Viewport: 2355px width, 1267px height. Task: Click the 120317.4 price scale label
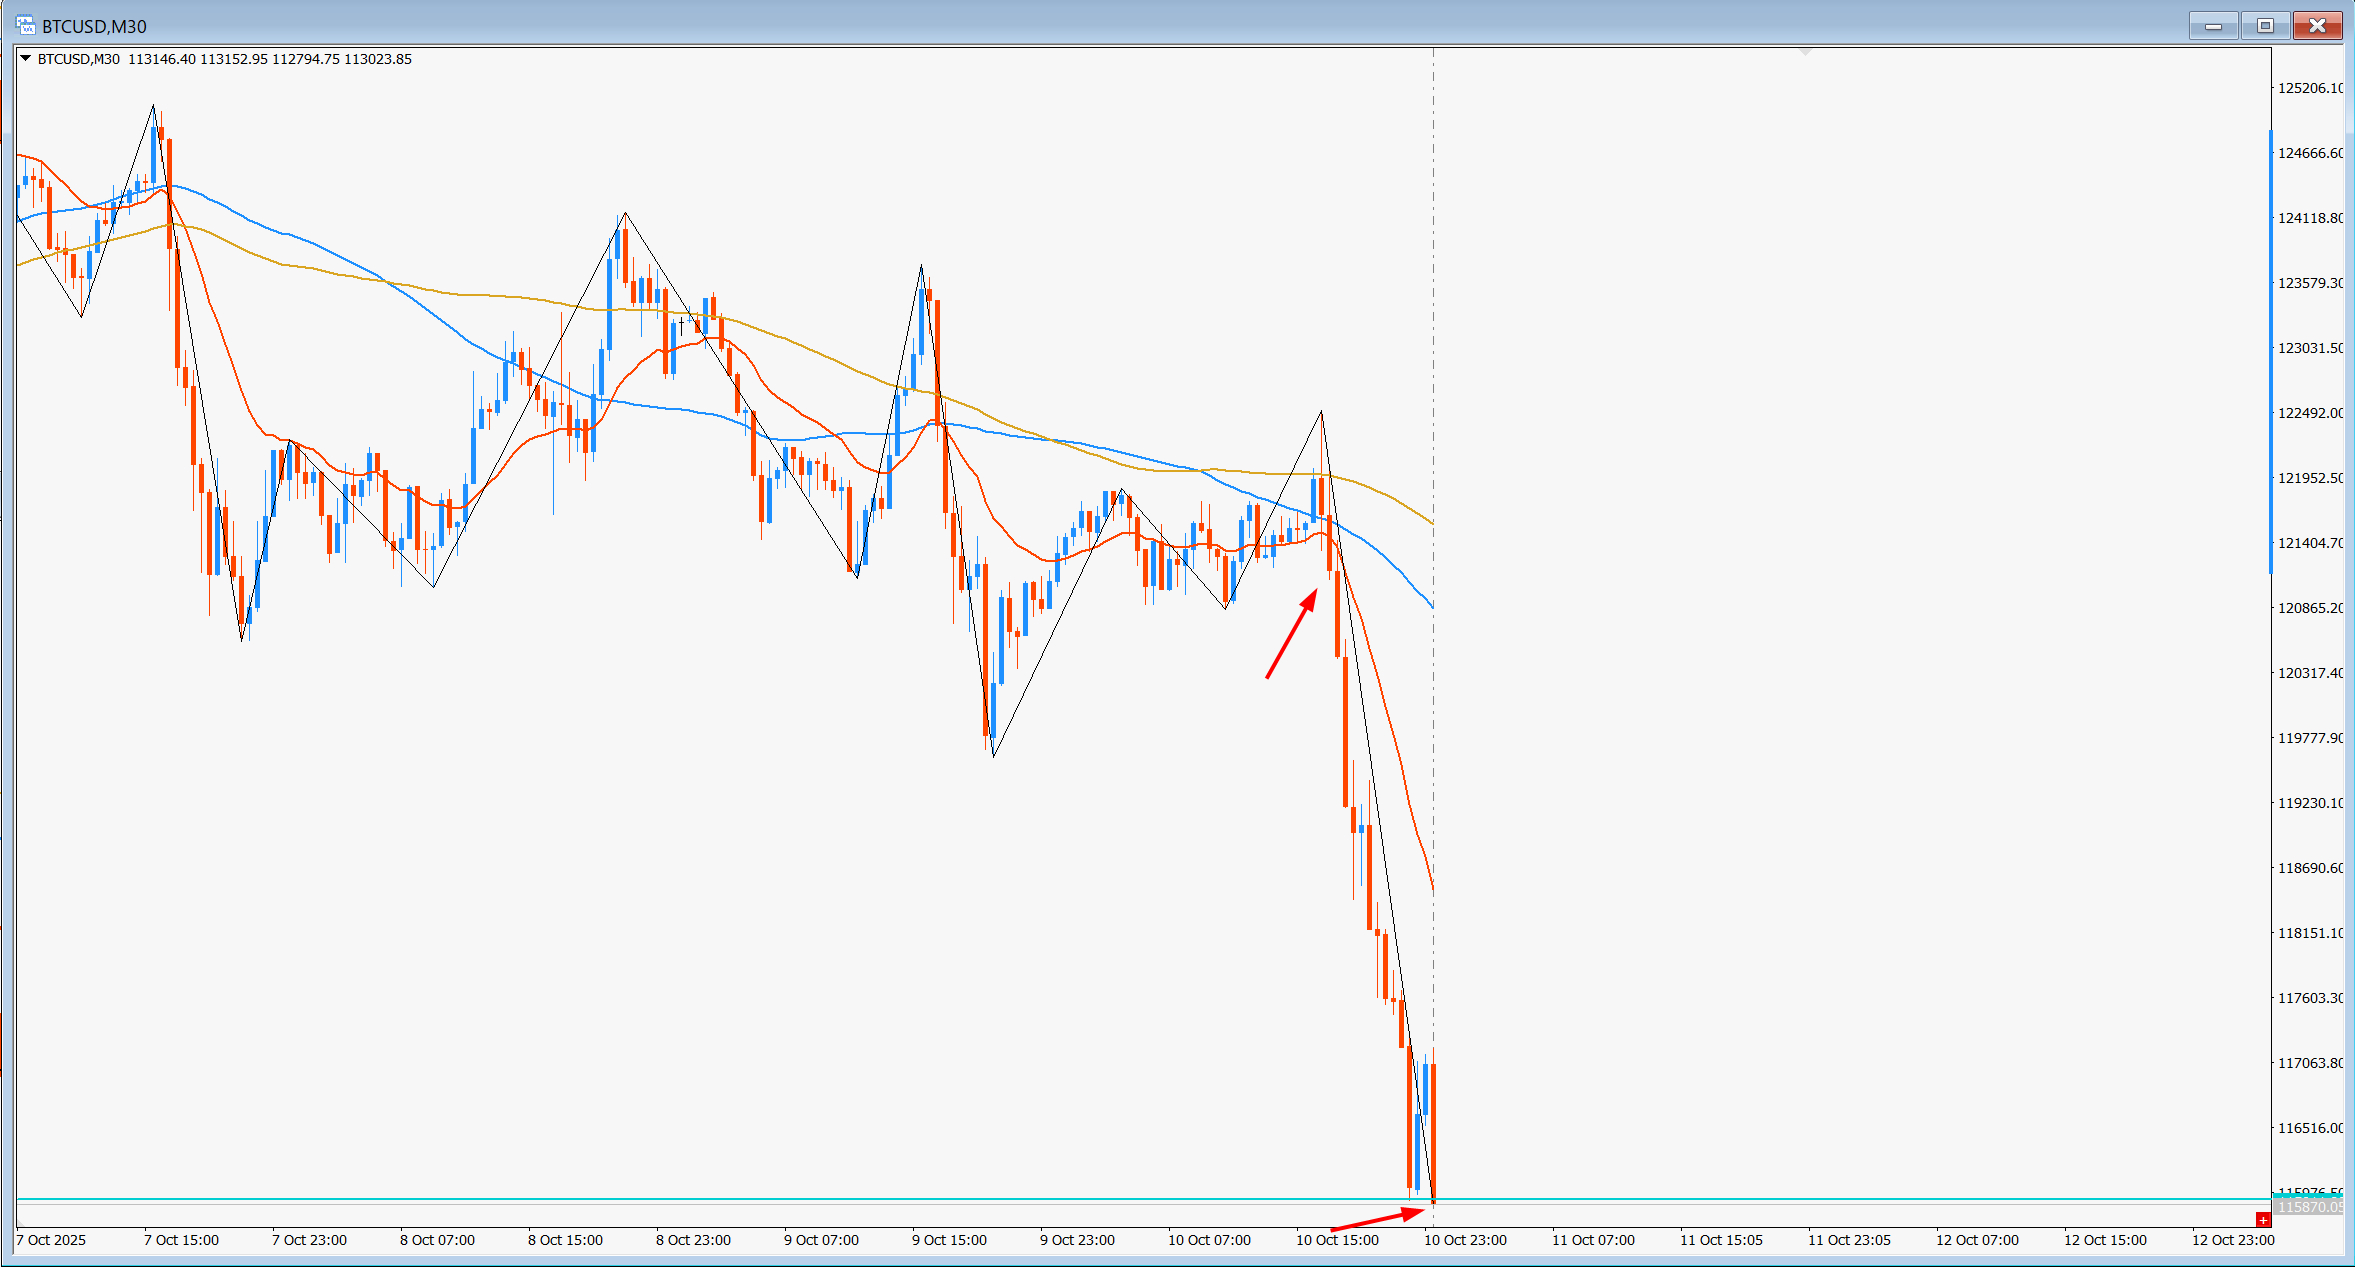[x=2310, y=673]
